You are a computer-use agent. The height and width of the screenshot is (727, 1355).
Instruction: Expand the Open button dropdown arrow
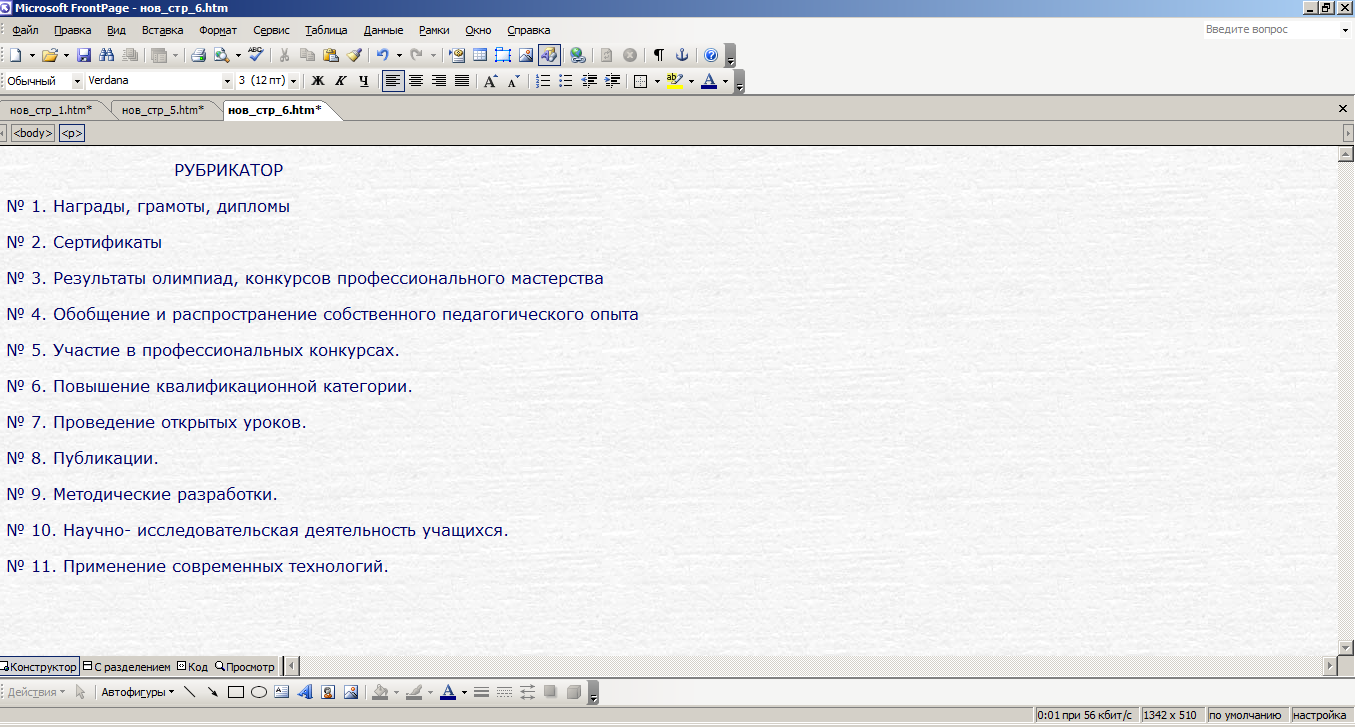66,56
